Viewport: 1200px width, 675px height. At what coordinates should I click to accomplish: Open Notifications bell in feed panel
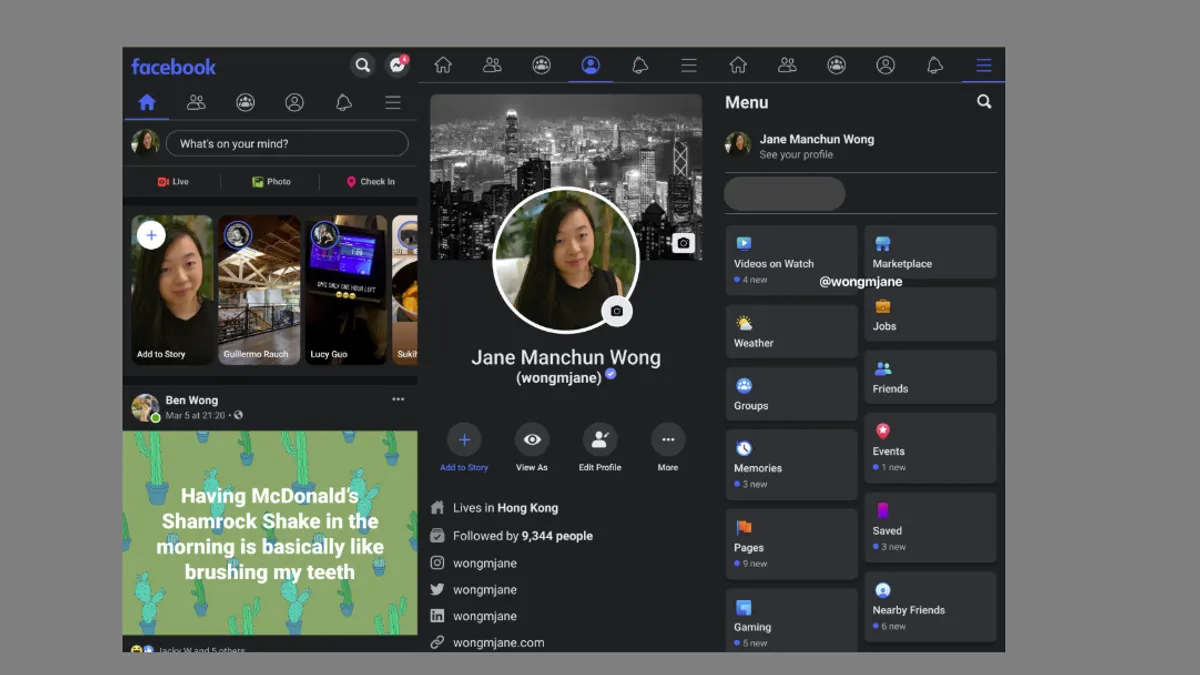(343, 102)
